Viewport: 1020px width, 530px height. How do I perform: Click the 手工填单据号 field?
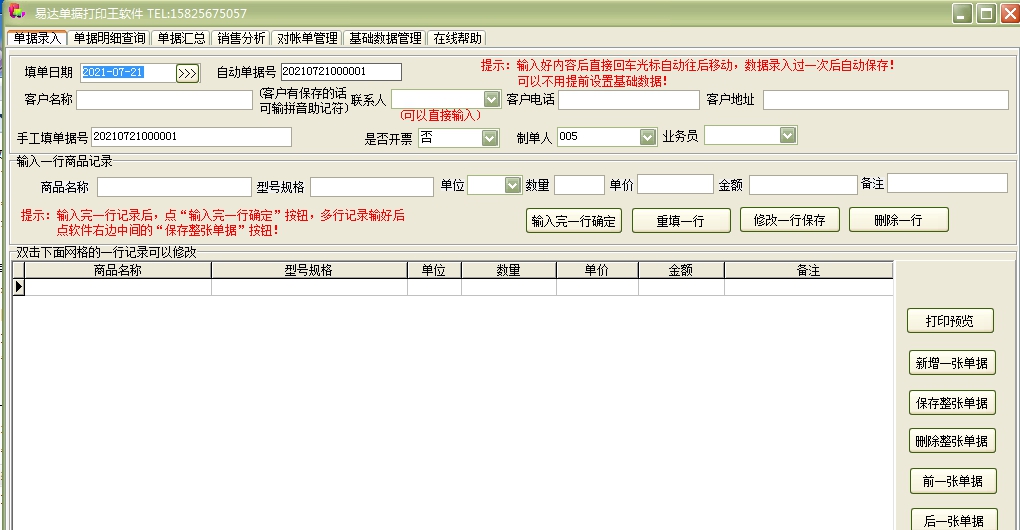point(191,137)
